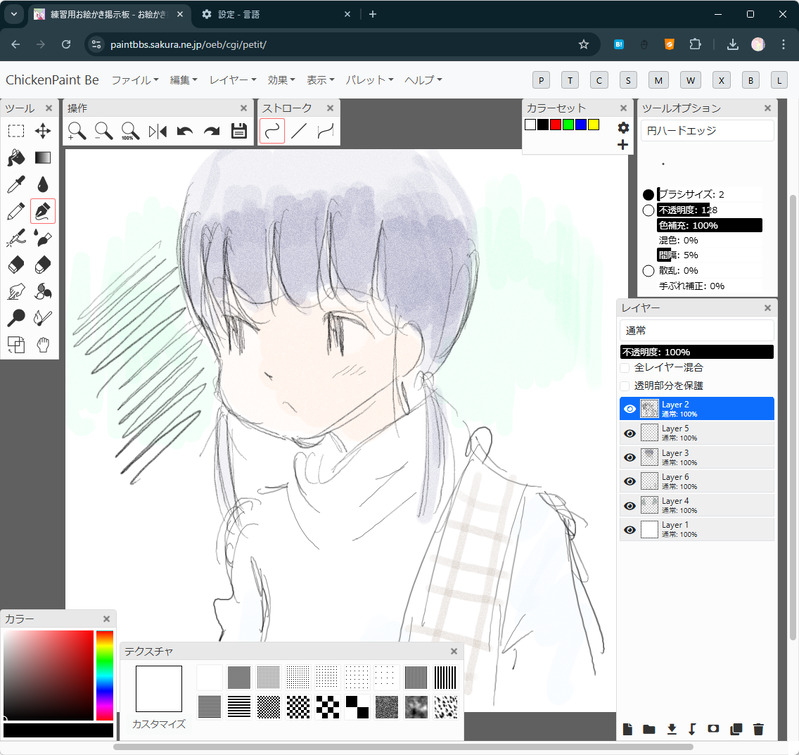Select the smudge finger tool
799x755 pixels.
[x=16, y=291]
